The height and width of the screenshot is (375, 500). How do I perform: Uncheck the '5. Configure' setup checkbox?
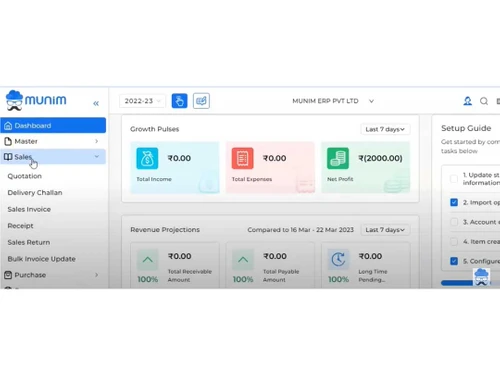click(454, 261)
